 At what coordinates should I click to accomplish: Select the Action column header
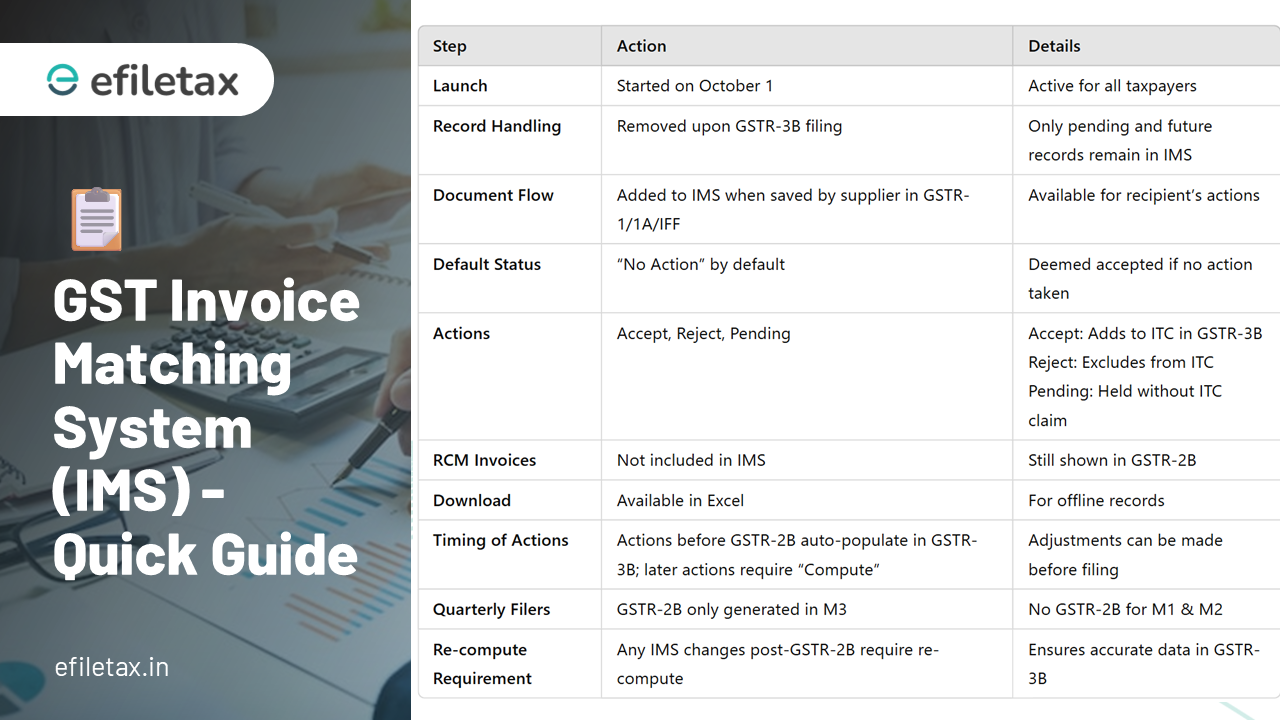[x=641, y=46]
